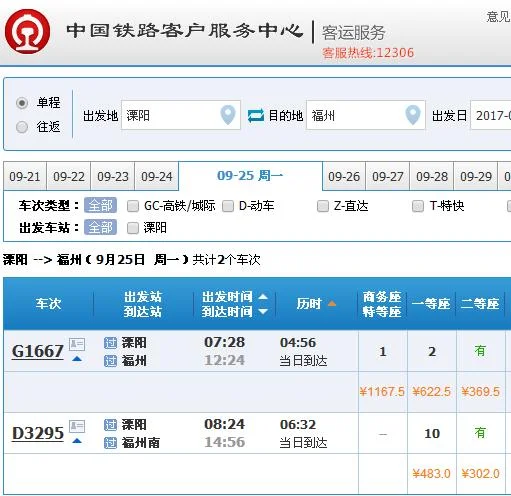The width and height of the screenshot is (511, 496).
Task: Check GC-高铁/城际 train type
Action: pos(133,206)
